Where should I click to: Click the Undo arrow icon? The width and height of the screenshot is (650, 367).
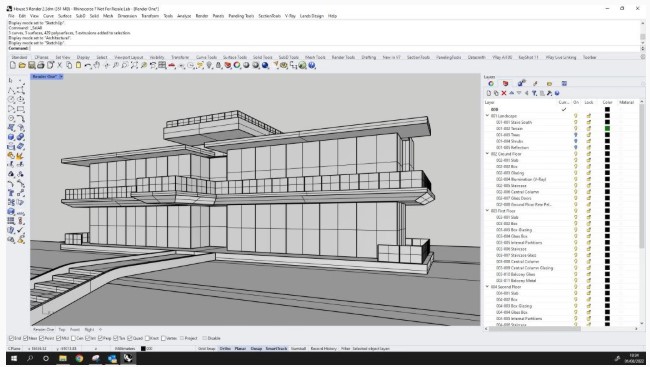click(87, 66)
